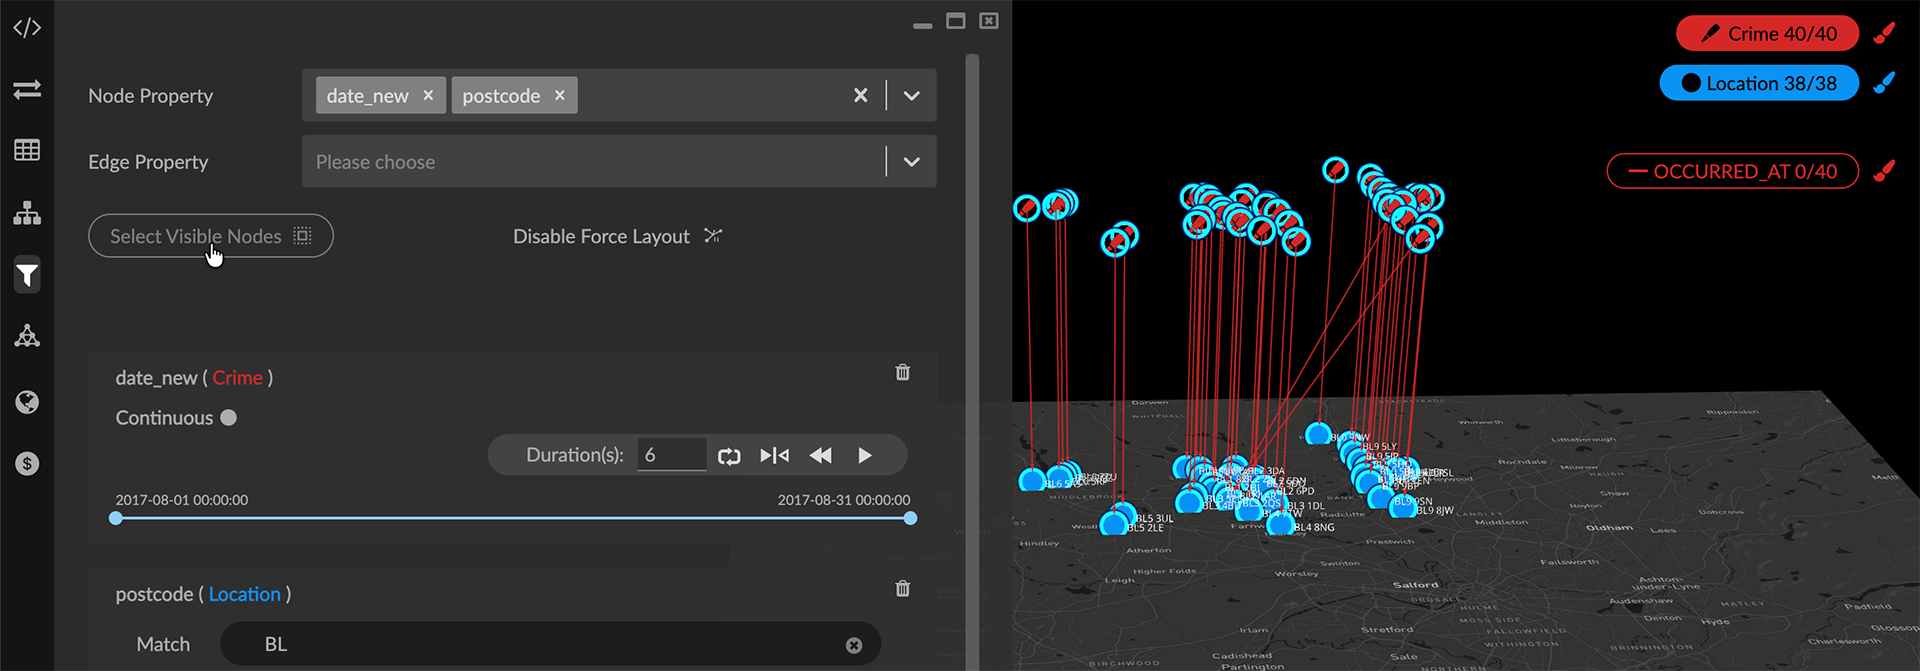
Task: Open the hierarchy layout sidebar icon
Action: (27, 213)
